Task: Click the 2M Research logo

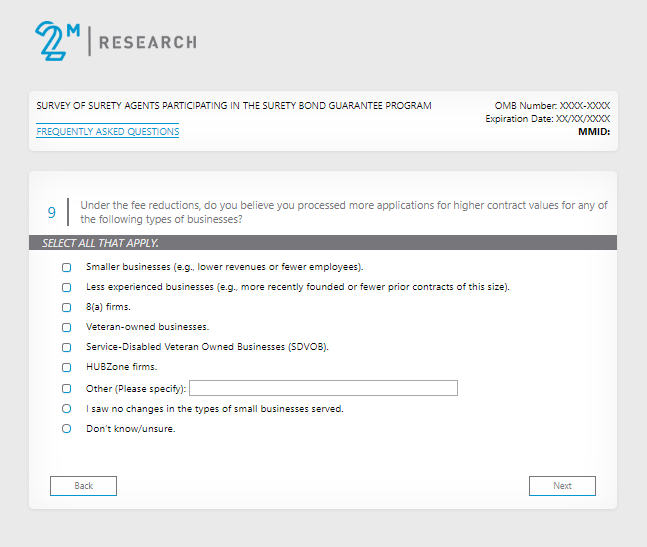Action: pos(115,41)
